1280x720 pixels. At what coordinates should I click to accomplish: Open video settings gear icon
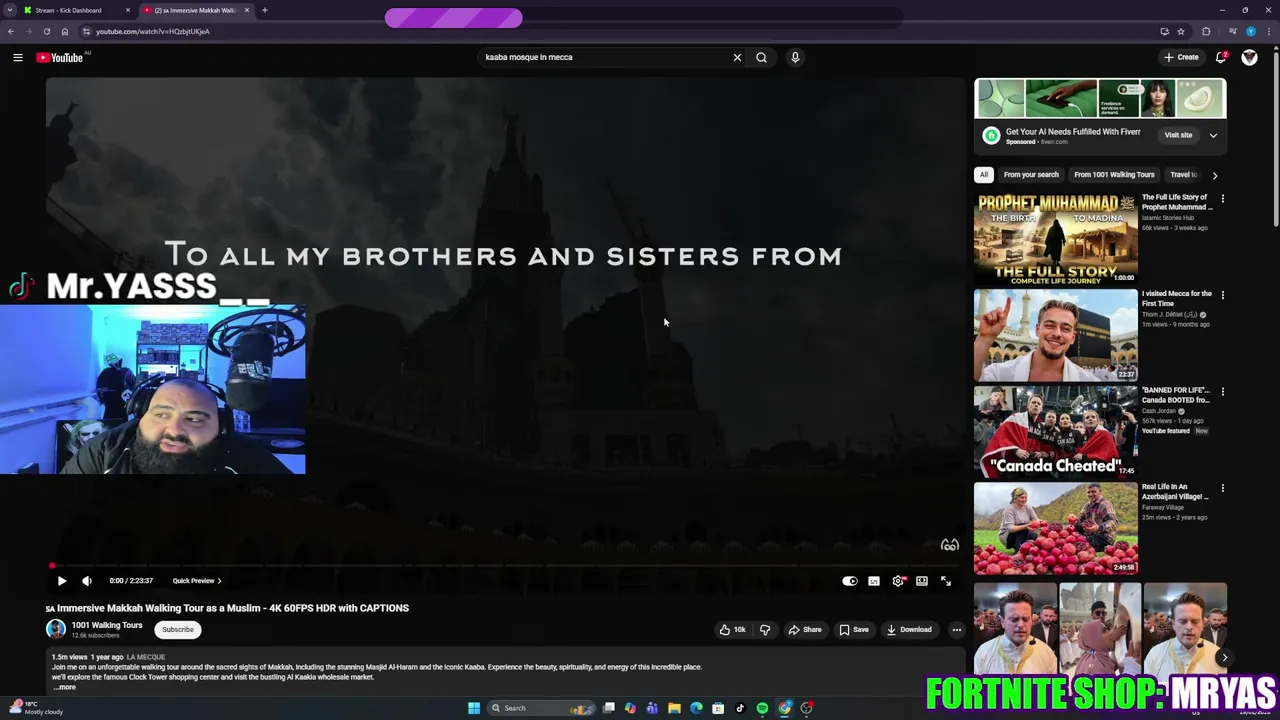898,581
